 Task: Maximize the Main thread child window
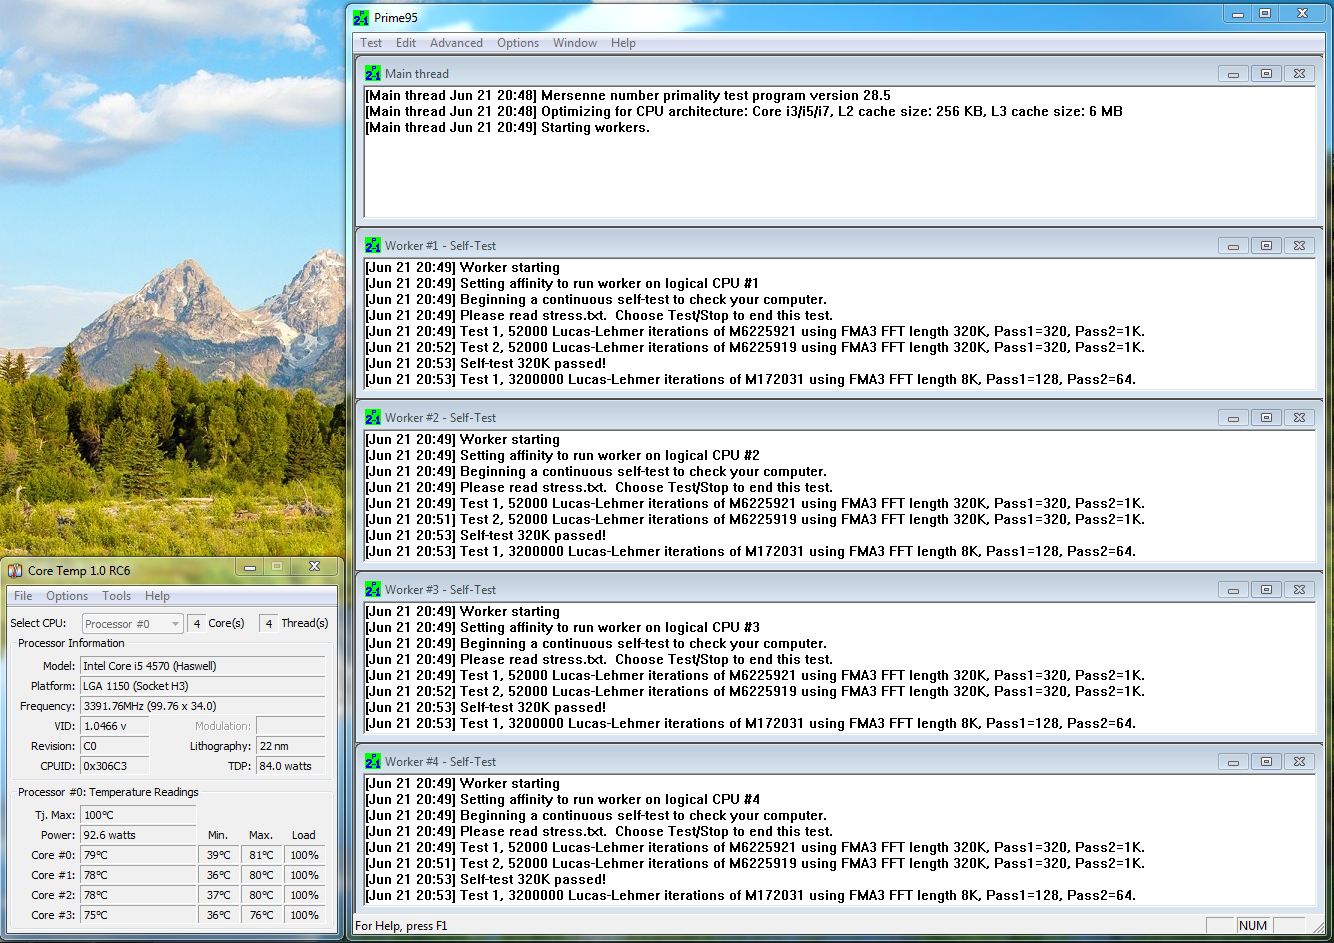point(1266,74)
